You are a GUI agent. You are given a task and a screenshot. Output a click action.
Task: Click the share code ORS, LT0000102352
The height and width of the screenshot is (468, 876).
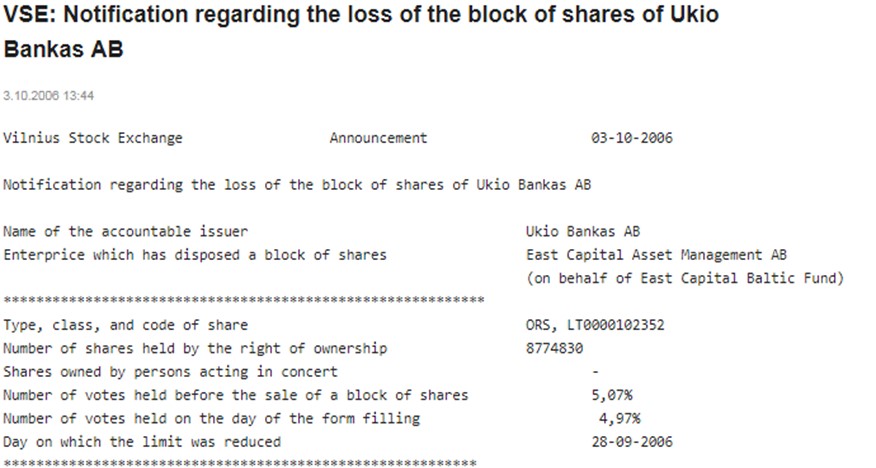[595, 325]
